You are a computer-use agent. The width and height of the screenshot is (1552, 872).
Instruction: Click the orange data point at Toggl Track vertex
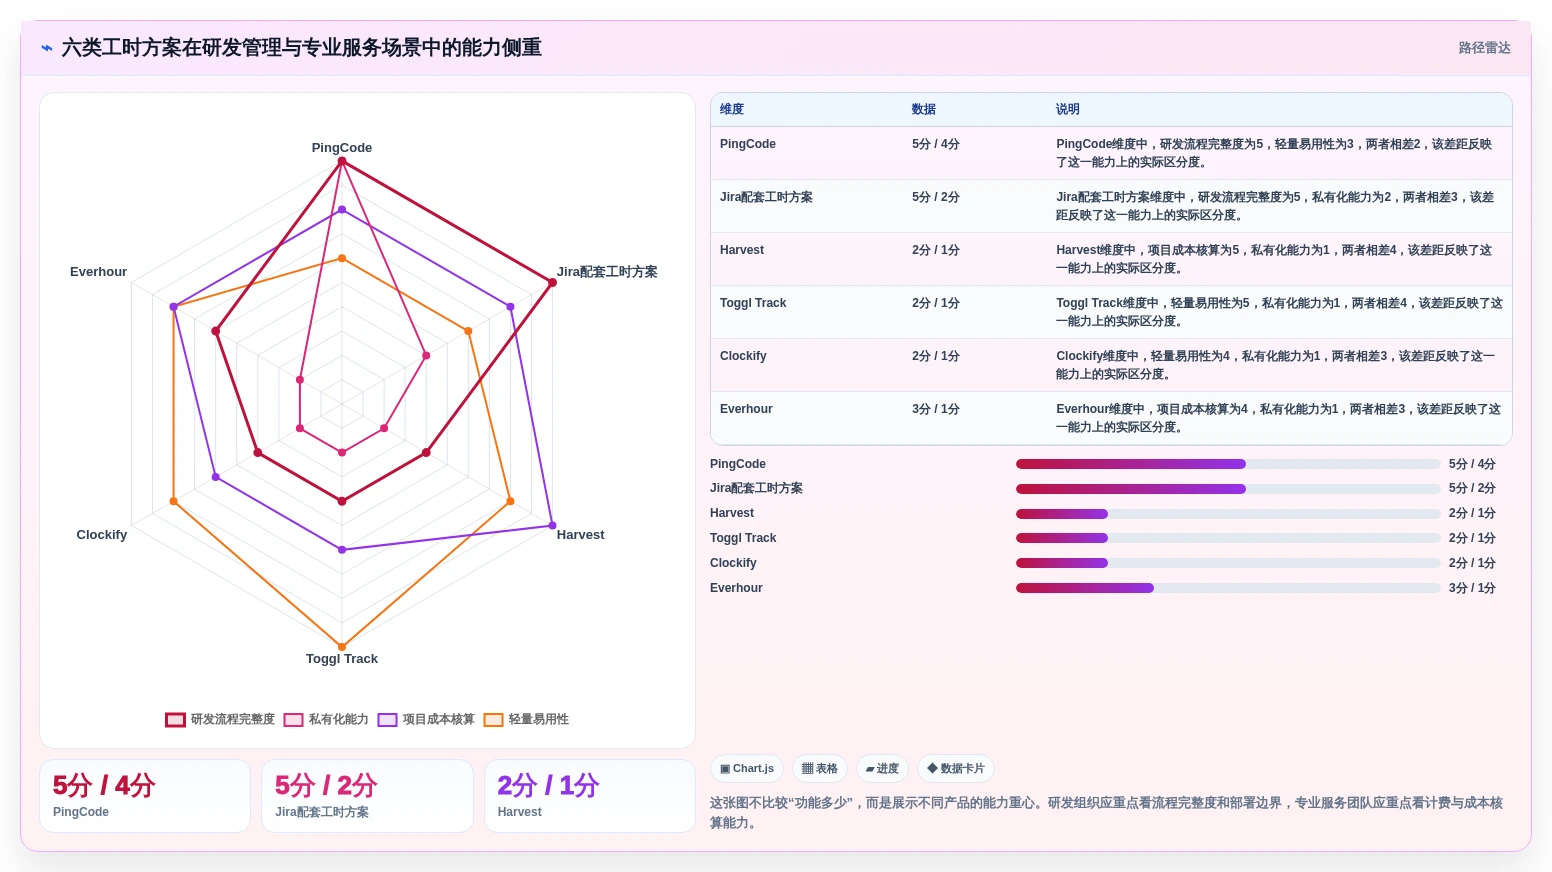(x=342, y=647)
